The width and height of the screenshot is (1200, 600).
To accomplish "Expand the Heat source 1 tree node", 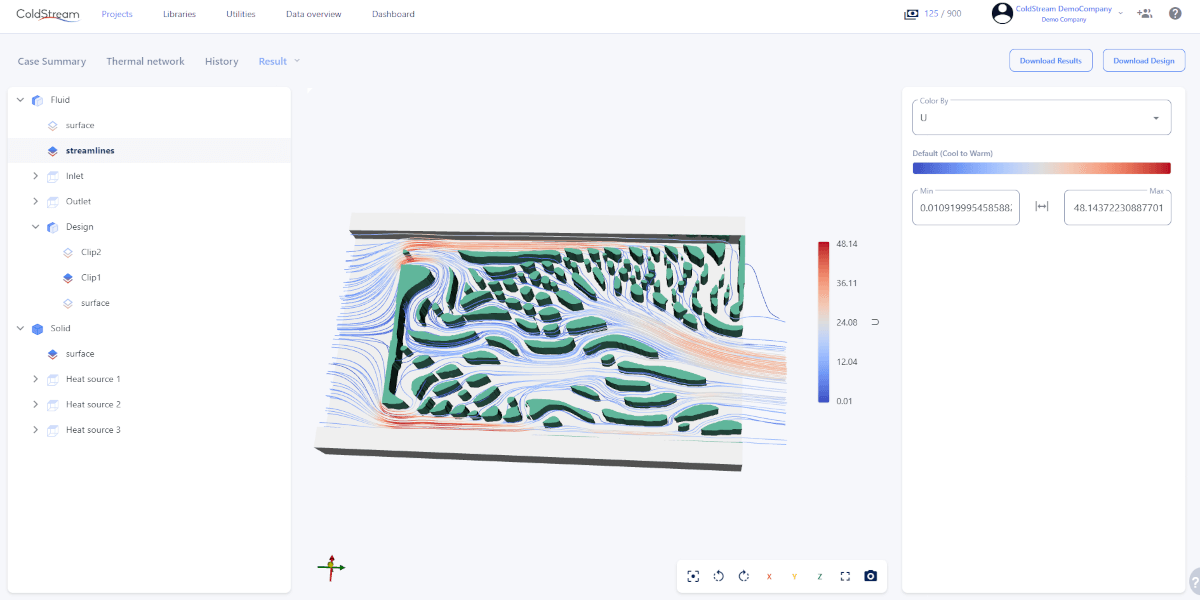I will click(x=36, y=379).
